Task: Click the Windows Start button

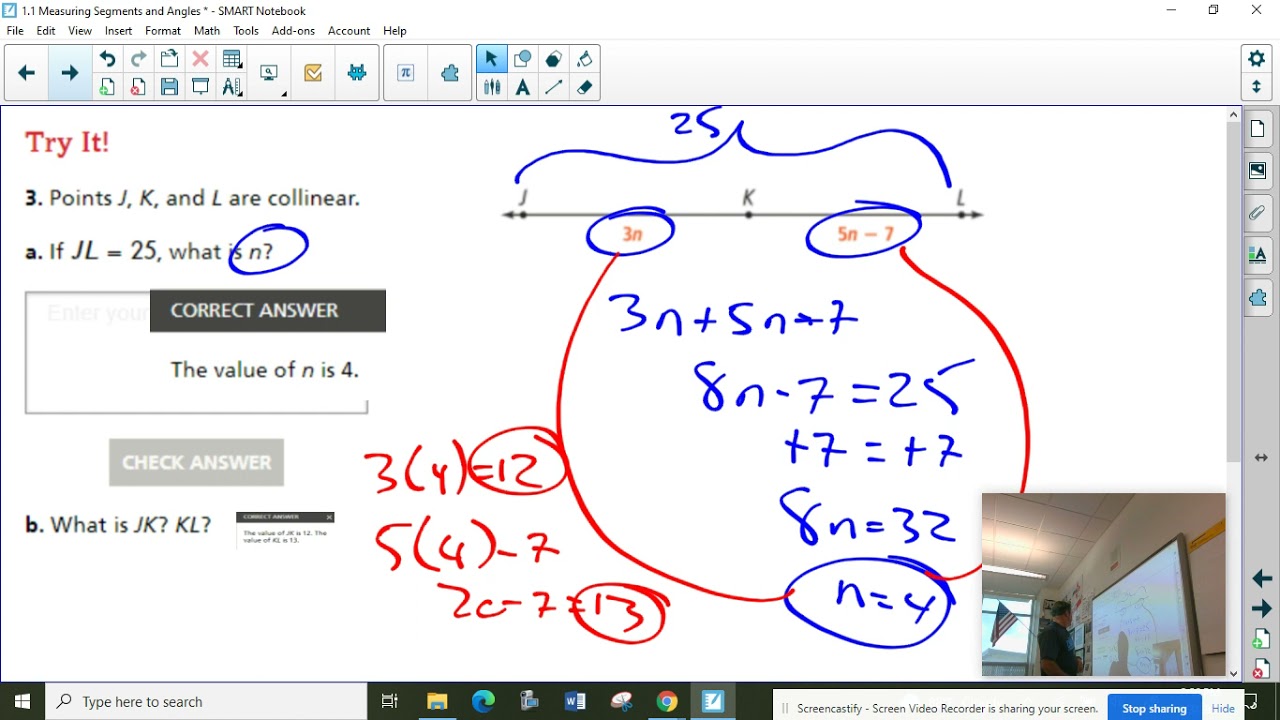Action: click(22, 701)
